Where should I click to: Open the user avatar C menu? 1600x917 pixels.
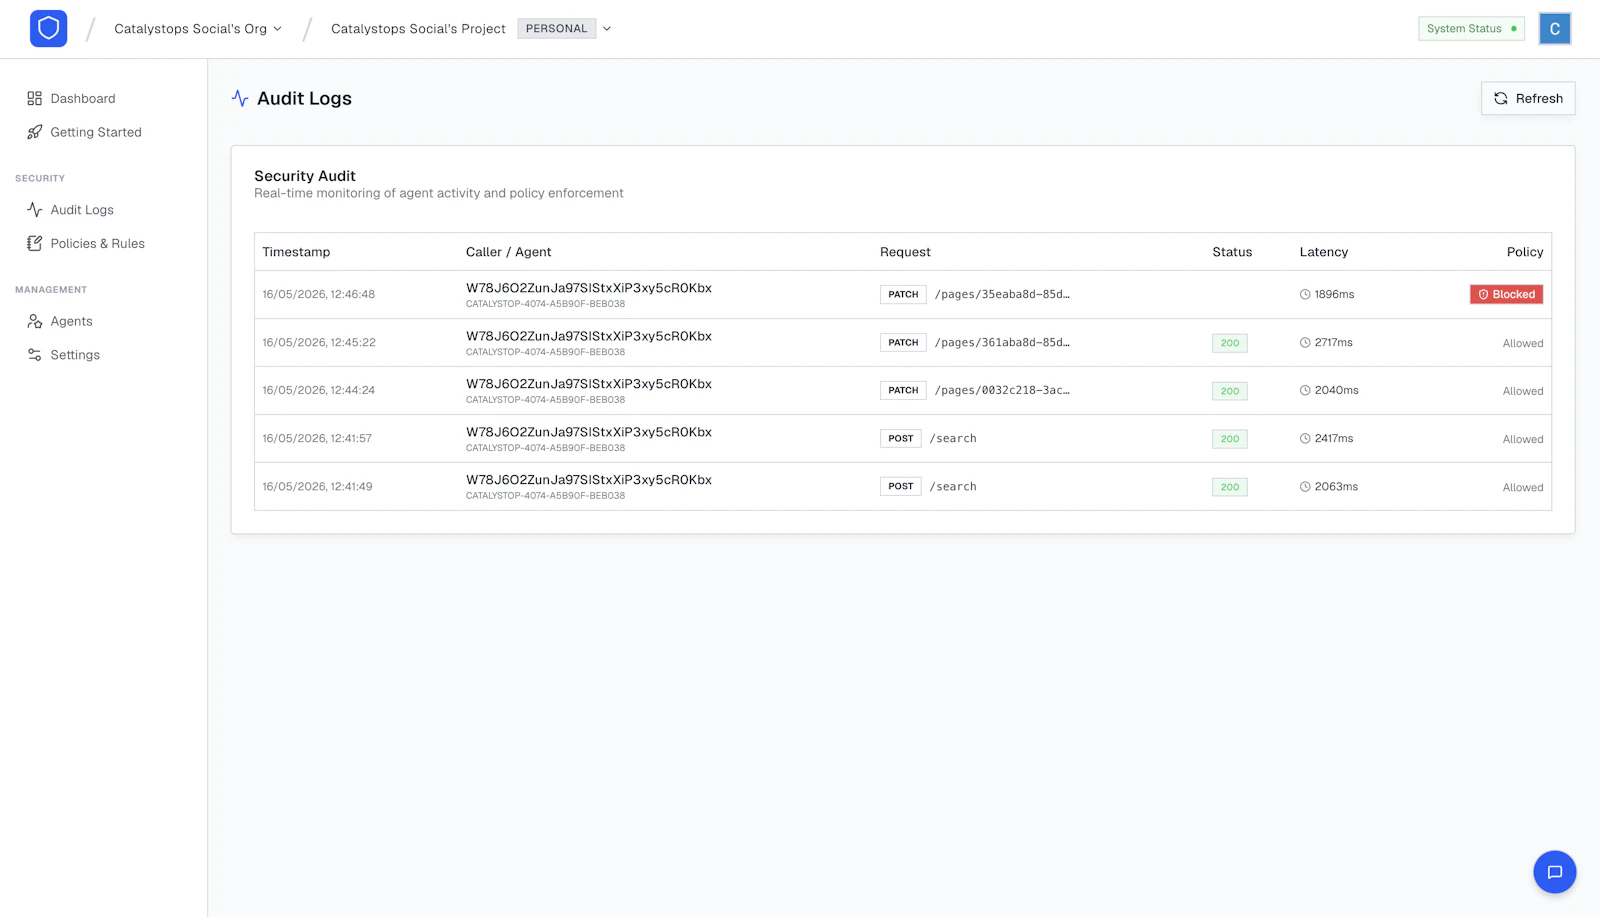coord(1555,29)
